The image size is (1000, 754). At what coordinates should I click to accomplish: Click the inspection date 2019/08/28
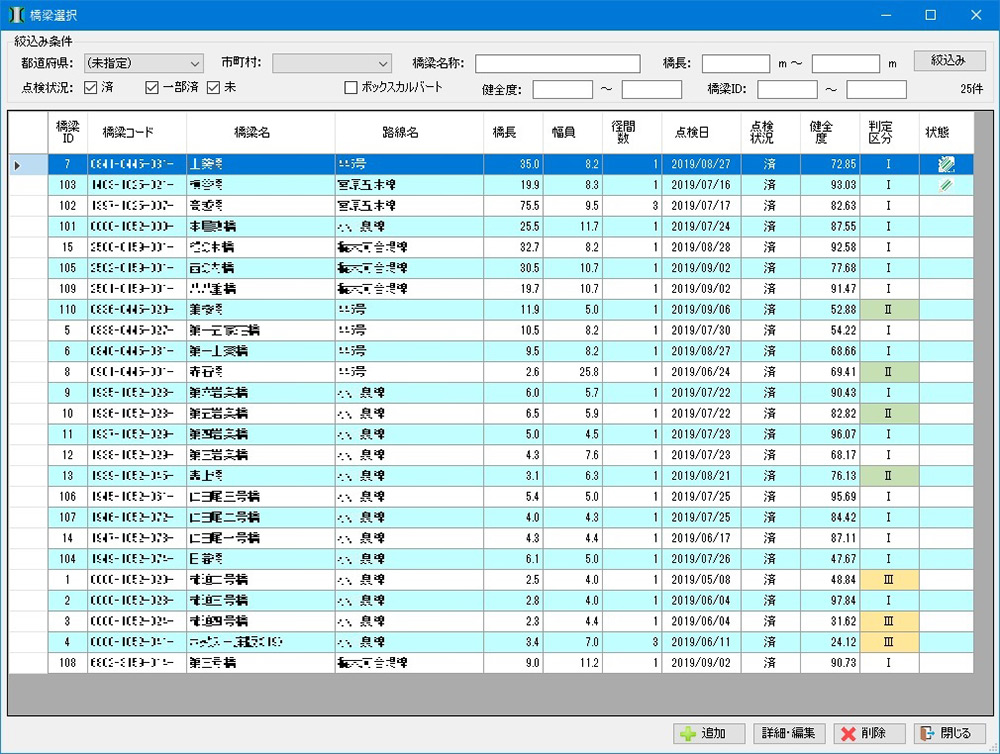tap(701, 247)
